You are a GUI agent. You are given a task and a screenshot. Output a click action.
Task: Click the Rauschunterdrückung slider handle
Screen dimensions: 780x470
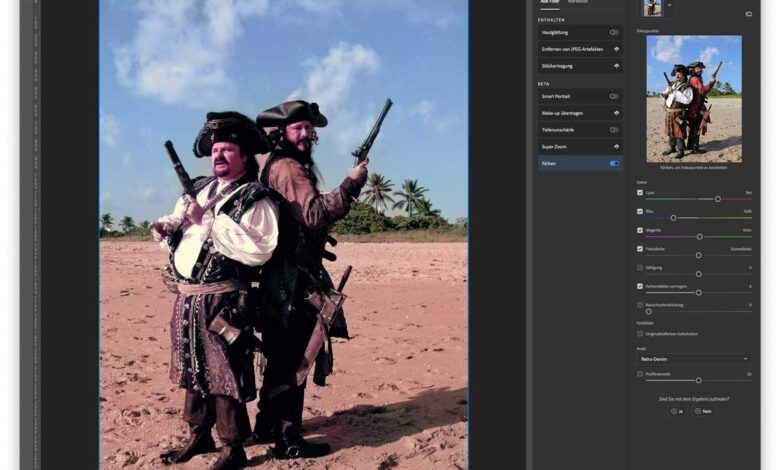coord(649,311)
